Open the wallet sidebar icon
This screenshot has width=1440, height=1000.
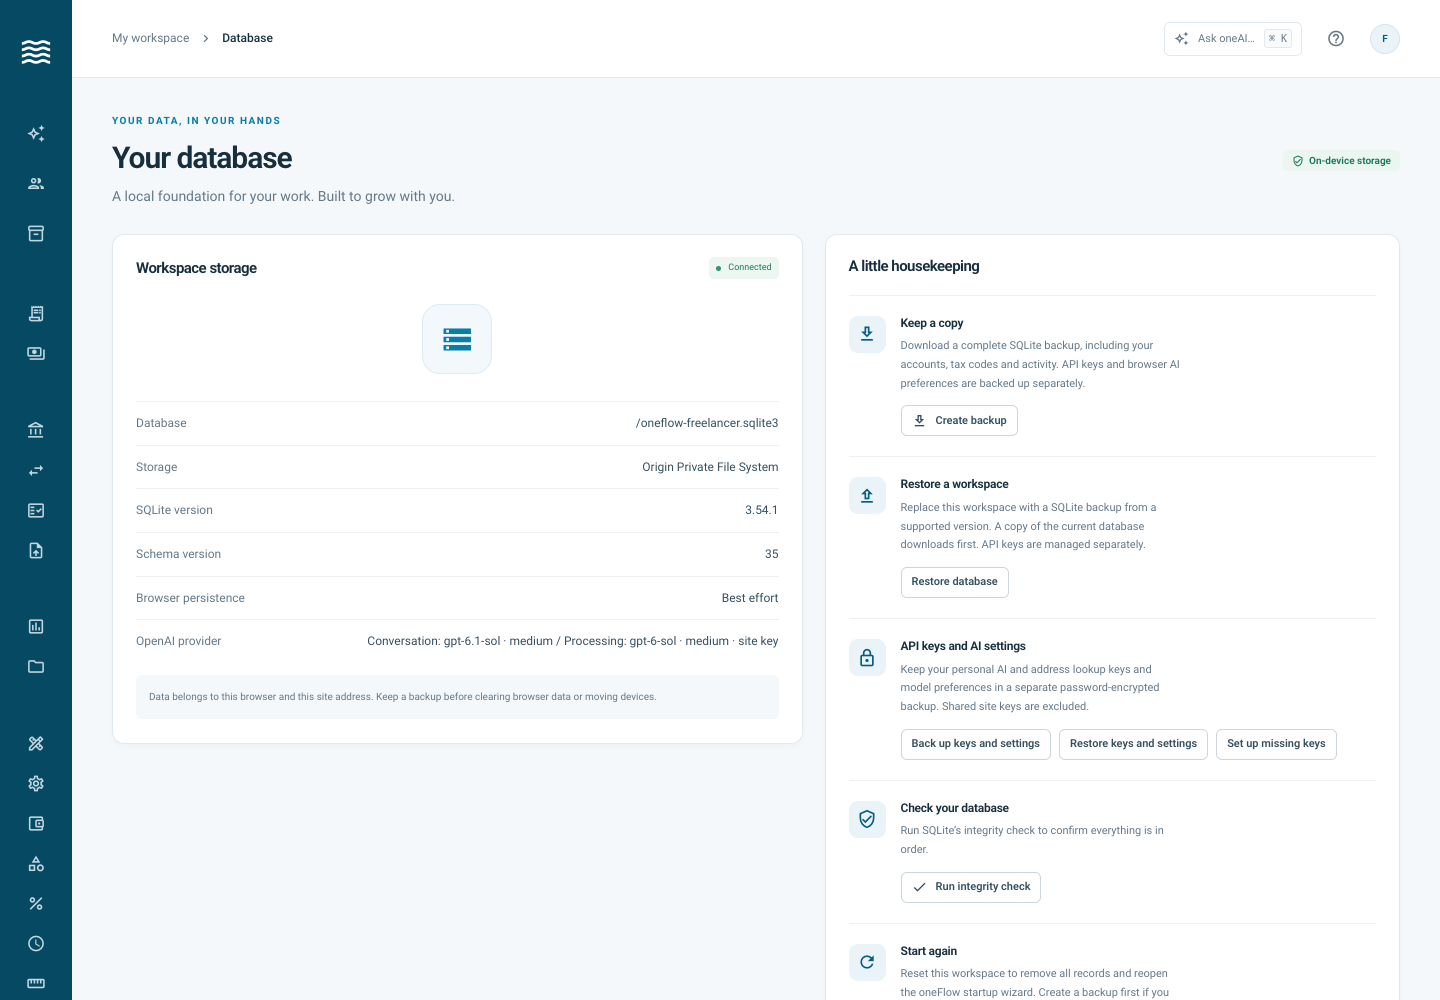36,824
